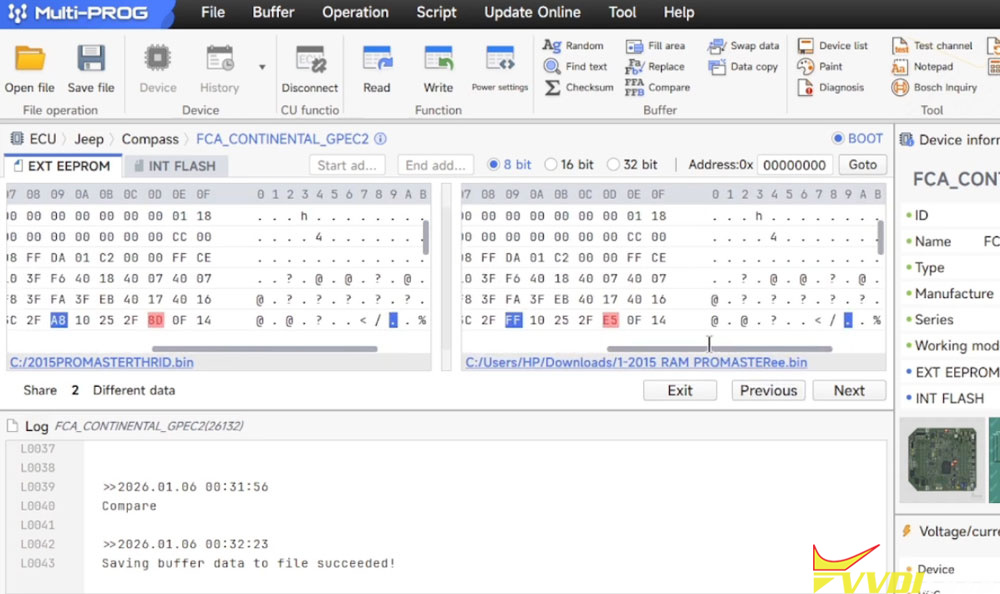This screenshot has height=594, width=1000.
Task: Click the Open file icon
Action: click(x=30, y=60)
